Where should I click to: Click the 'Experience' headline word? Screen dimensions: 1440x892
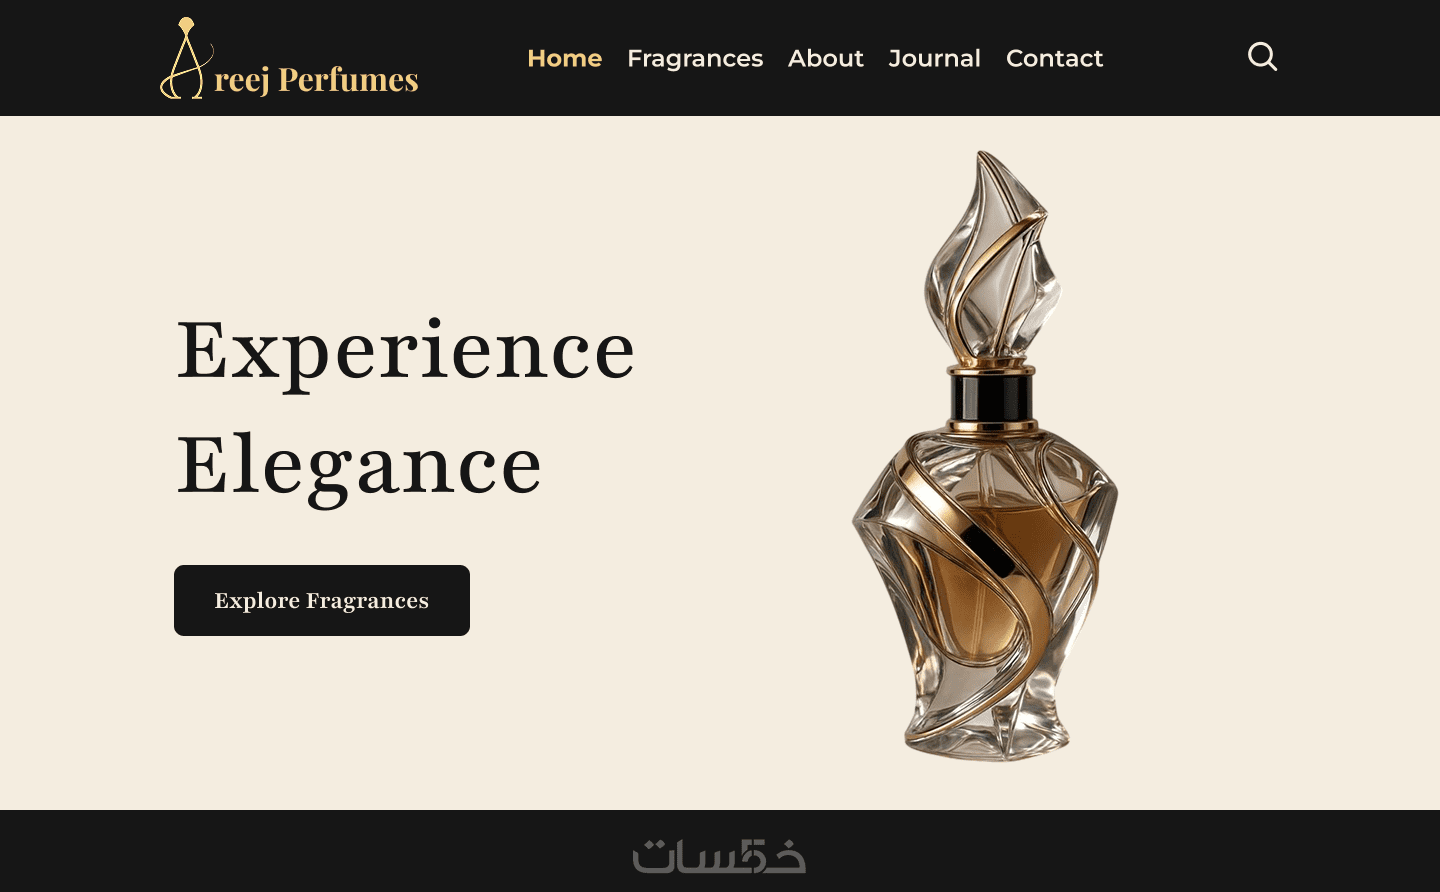pyautogui.click(x=406, y=351)
